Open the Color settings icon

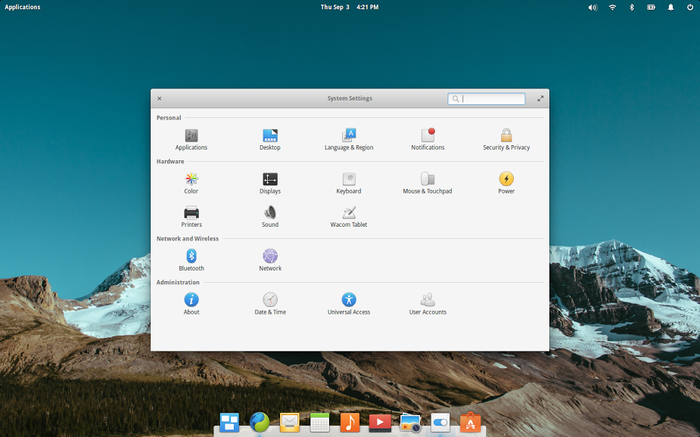click(192, 179)
